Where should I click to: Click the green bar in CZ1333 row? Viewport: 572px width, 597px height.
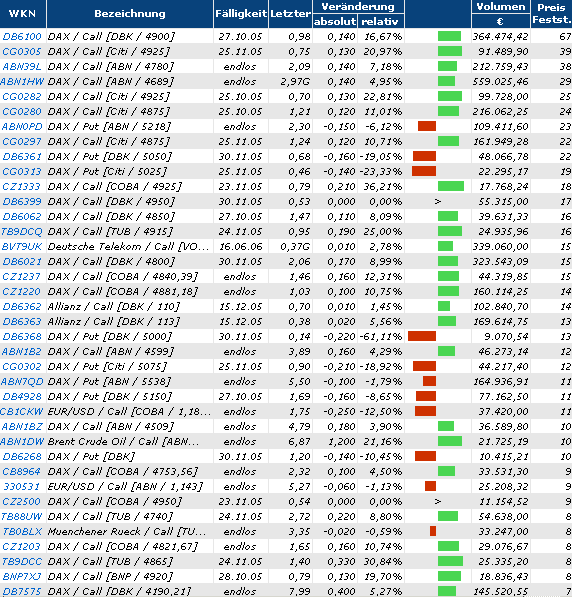[x=451, y=186]
